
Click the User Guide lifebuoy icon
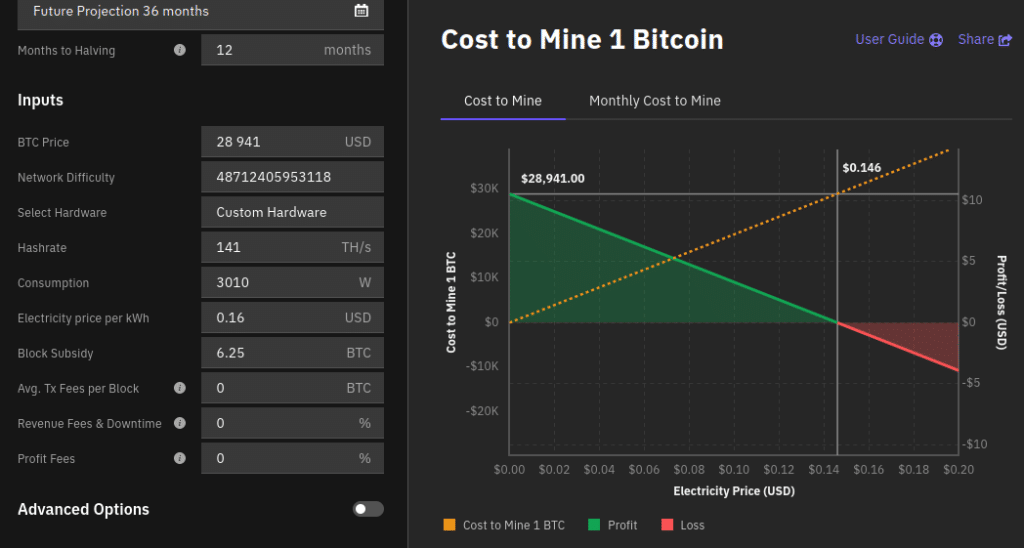(x=936, y=40)
